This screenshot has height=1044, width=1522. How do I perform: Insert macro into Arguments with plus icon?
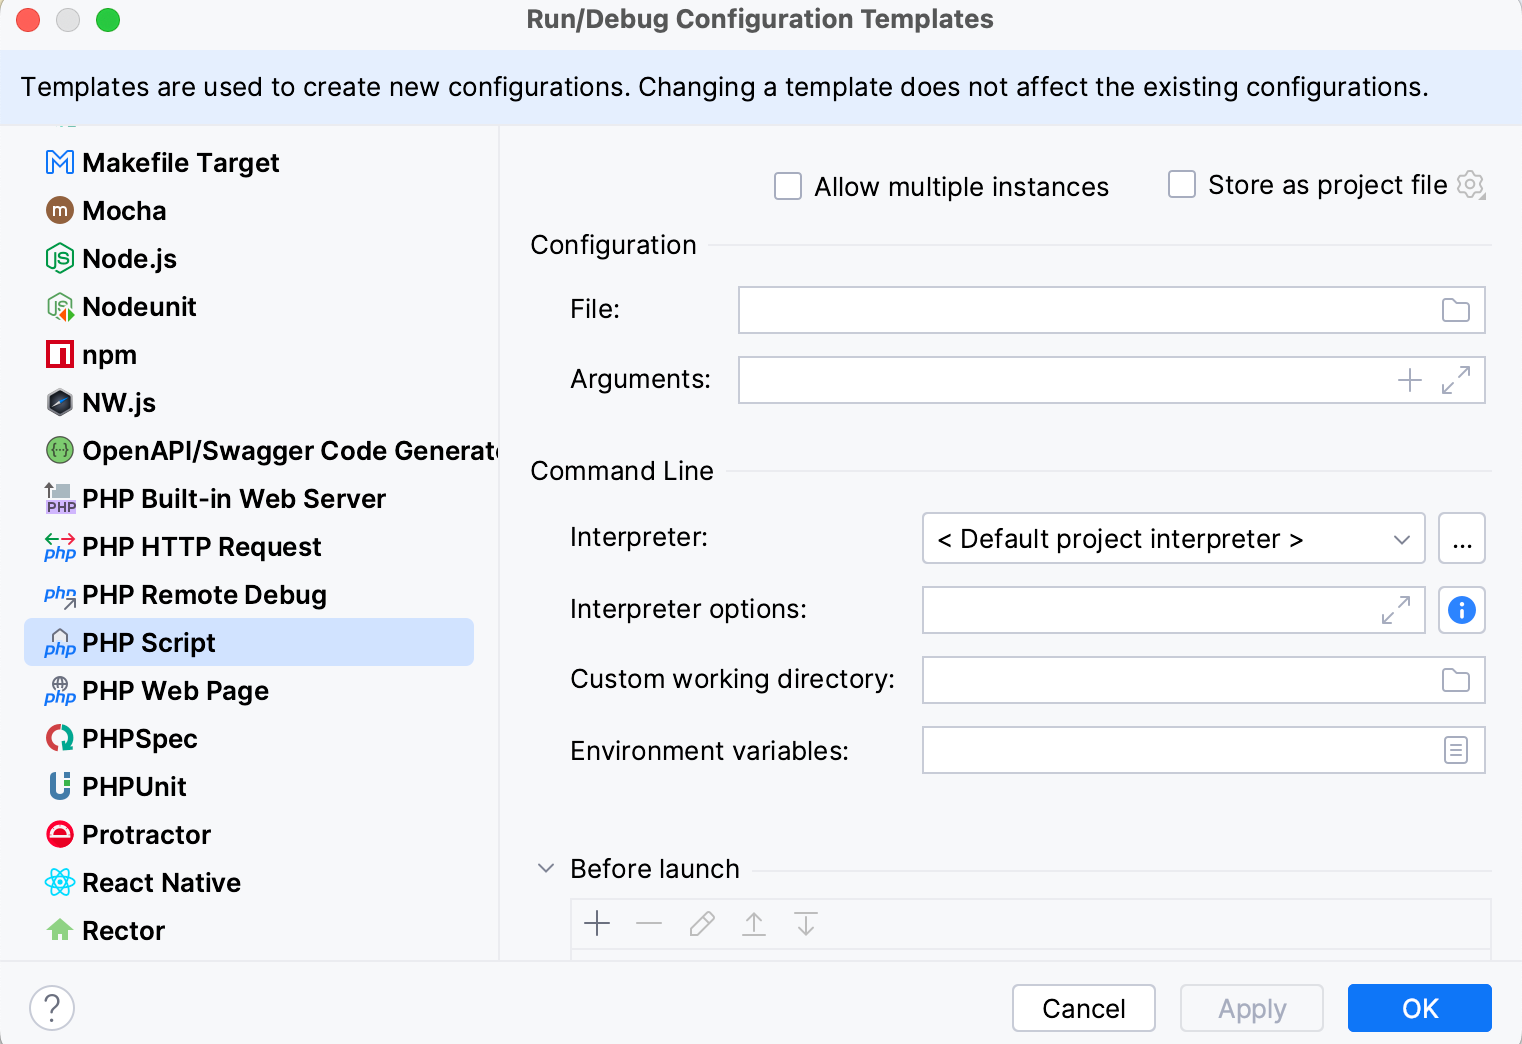(x=1410, y=380)
